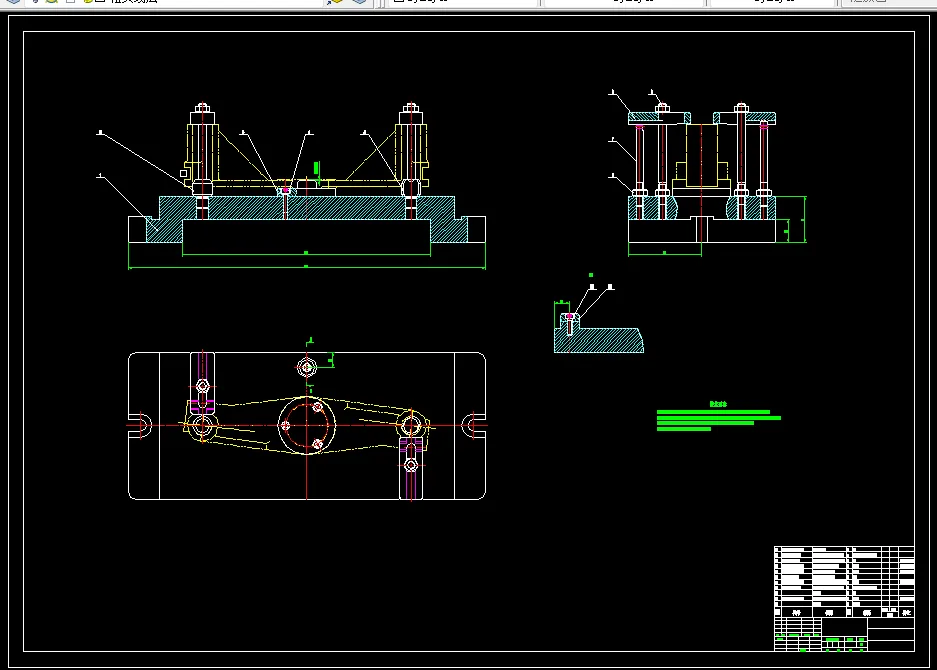This screenshot has width=937, height=670.
Task: Click the hex nut above the plan view hub
Action: tap(307, 367)
